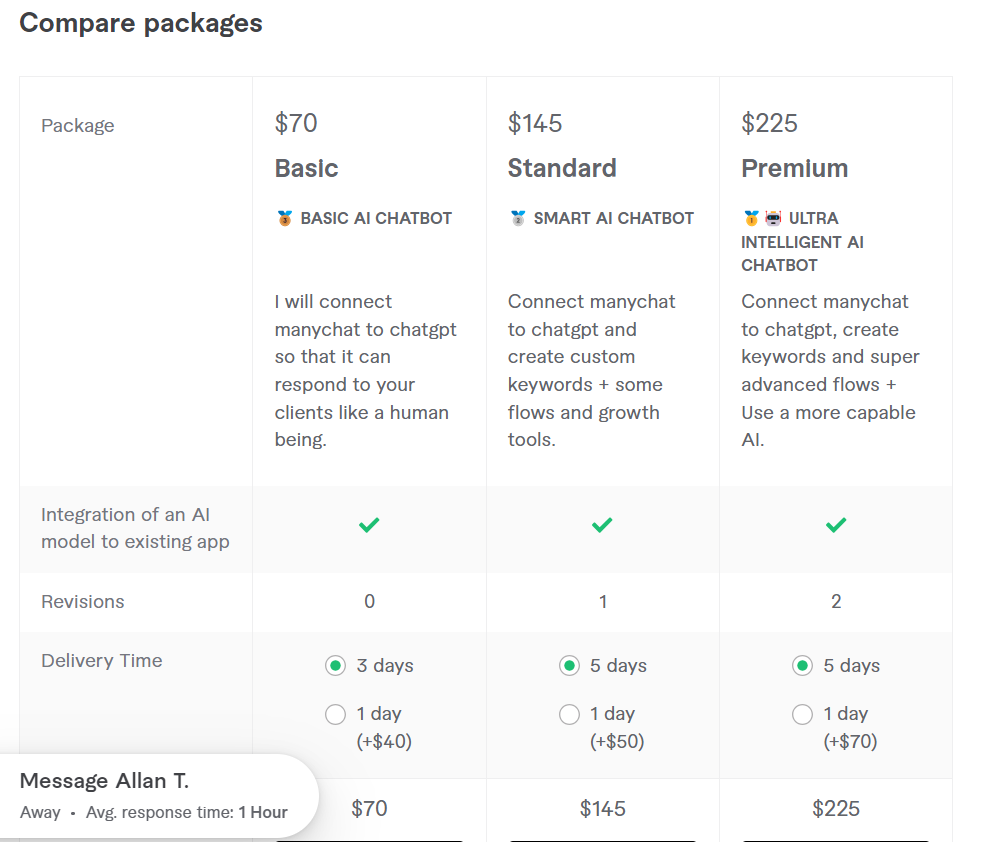Choose 1 day (+$40) delivery for Basic
The height and width of the screenshot is (842, 992).
(x=335, y=714)
